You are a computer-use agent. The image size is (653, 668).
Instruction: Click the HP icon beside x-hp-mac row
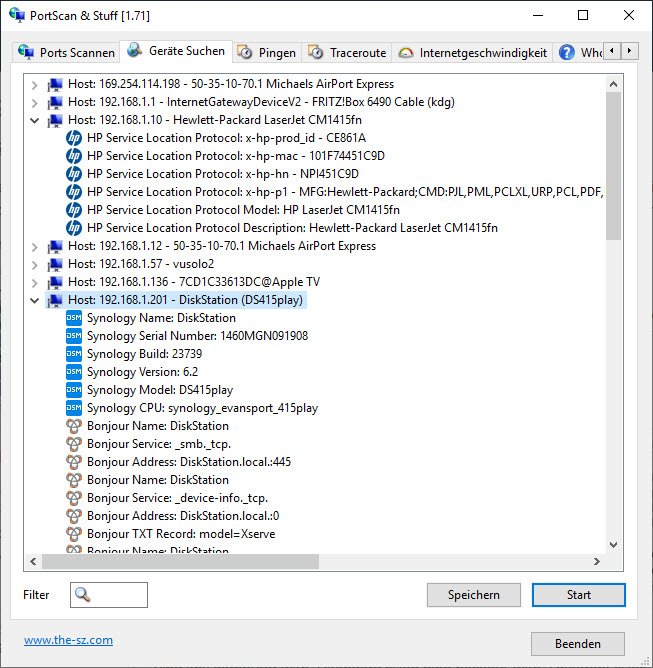click(x=74, y=156)
